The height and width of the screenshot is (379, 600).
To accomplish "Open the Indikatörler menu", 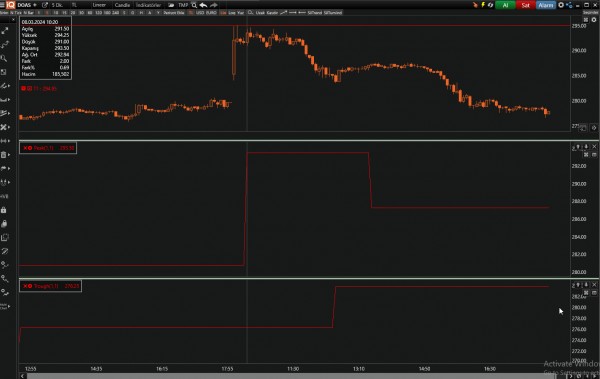I will [148, 5].
